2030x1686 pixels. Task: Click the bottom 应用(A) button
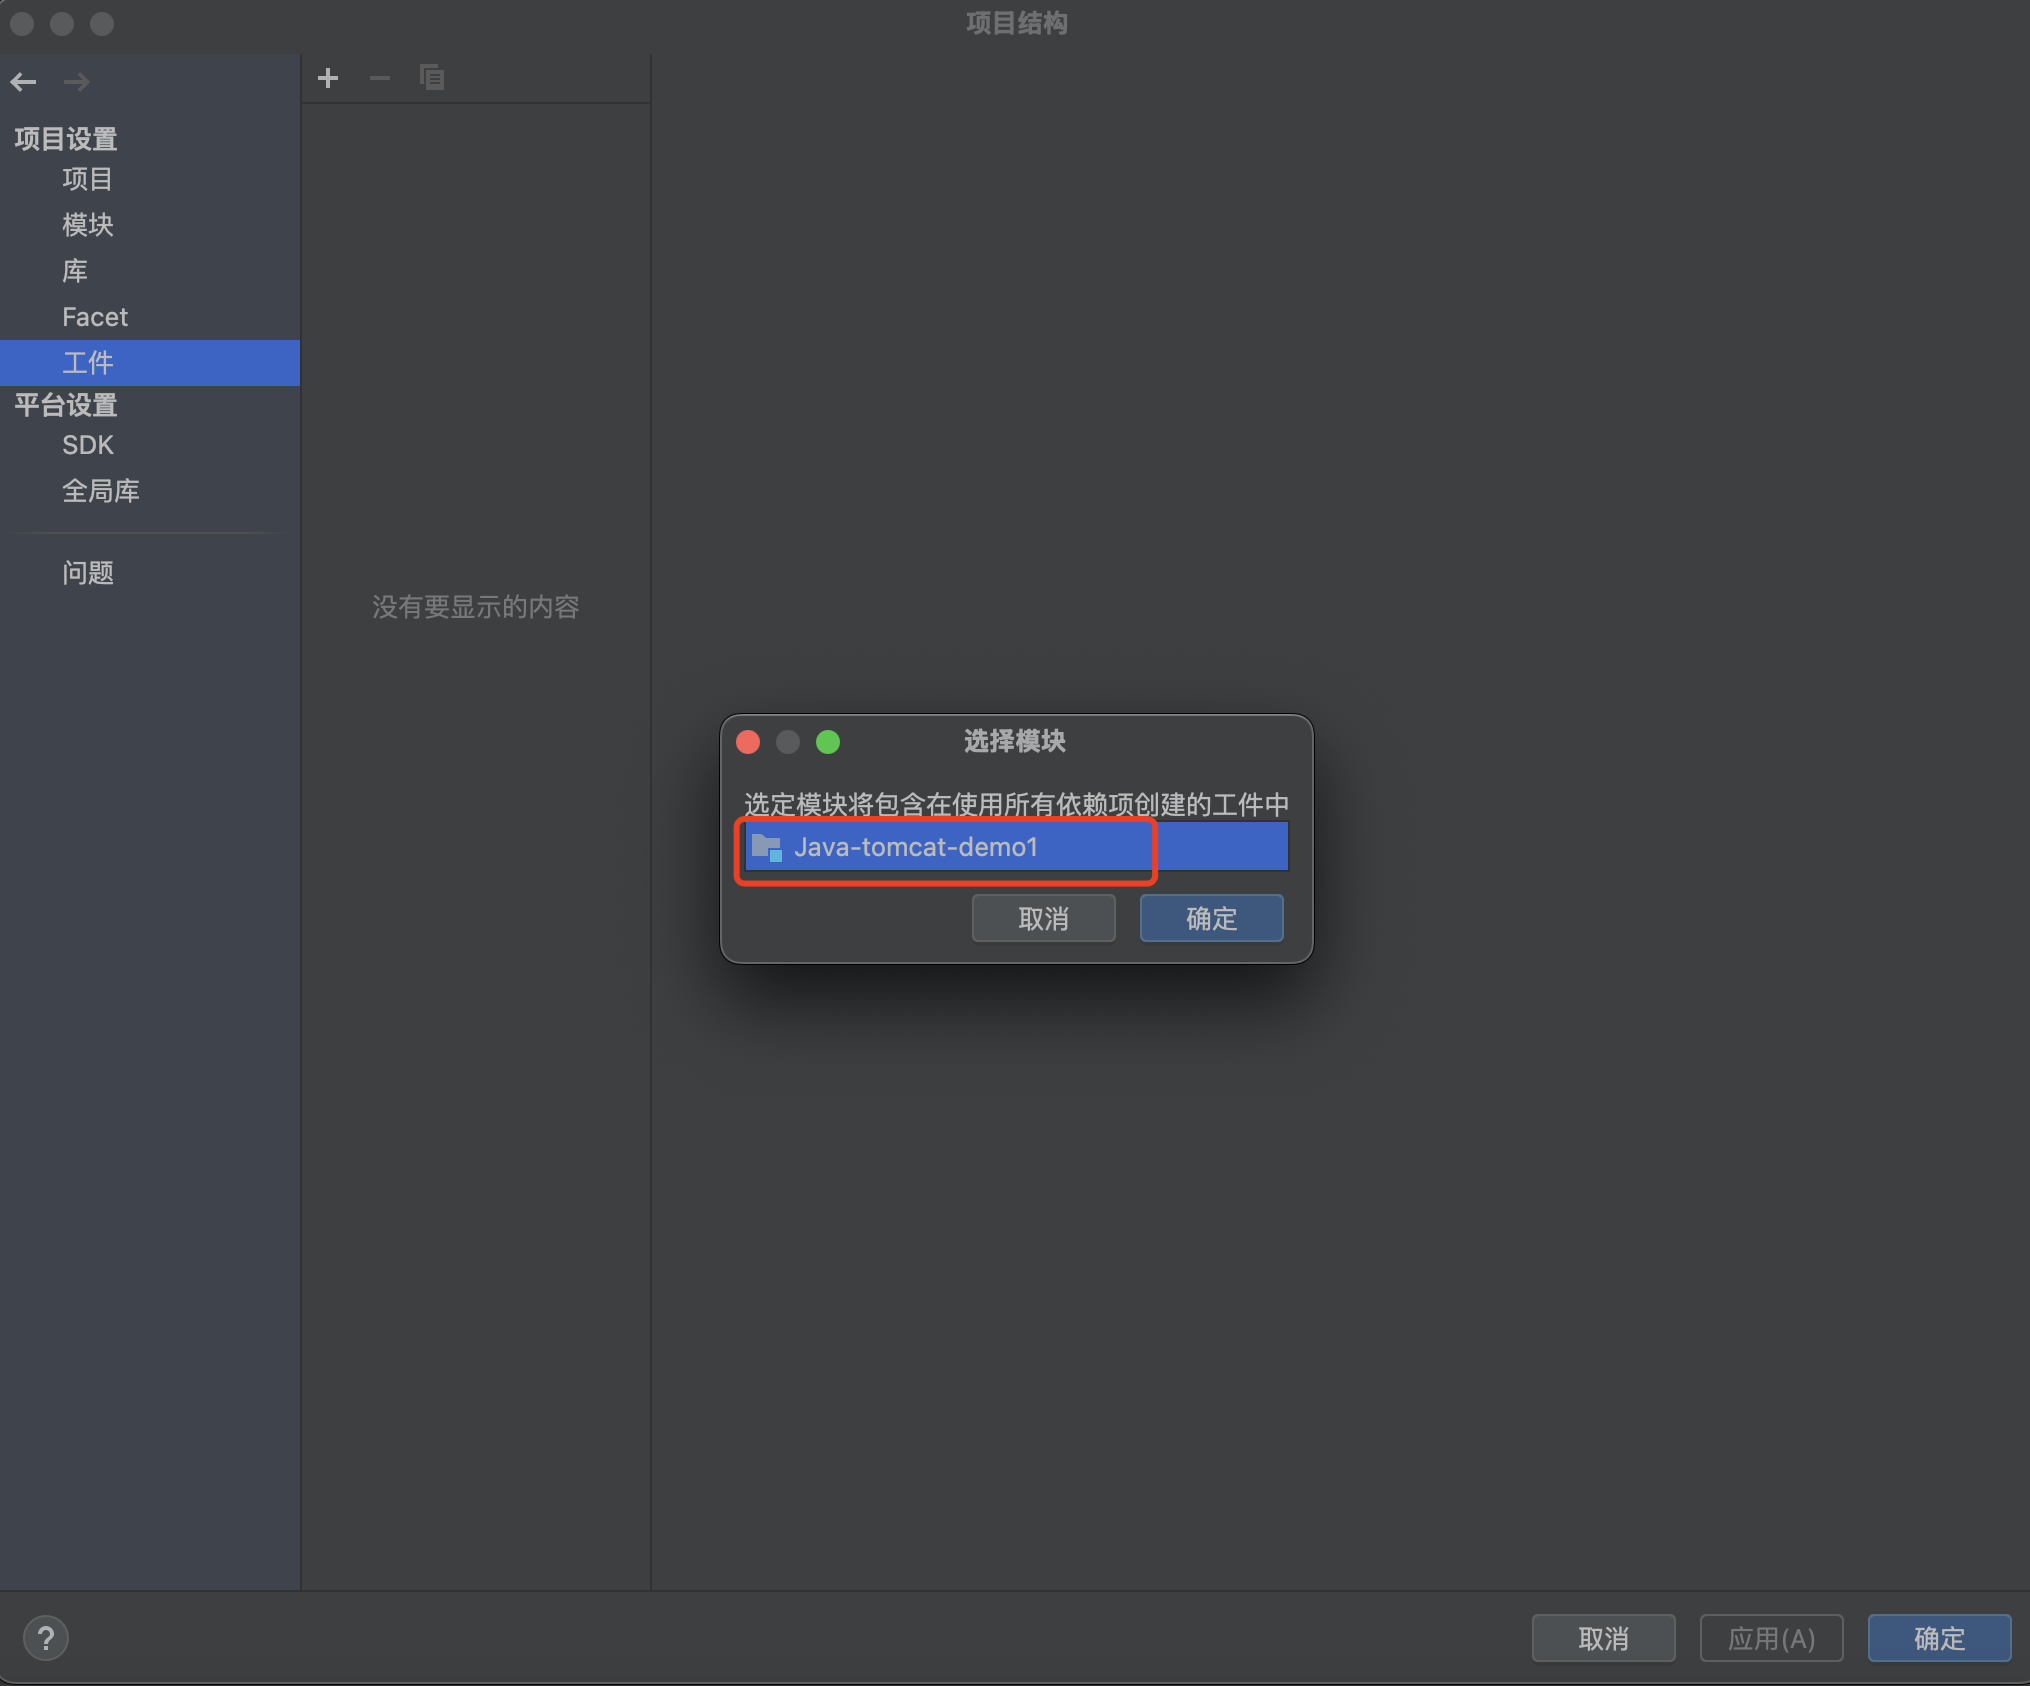[1771, 1638]
